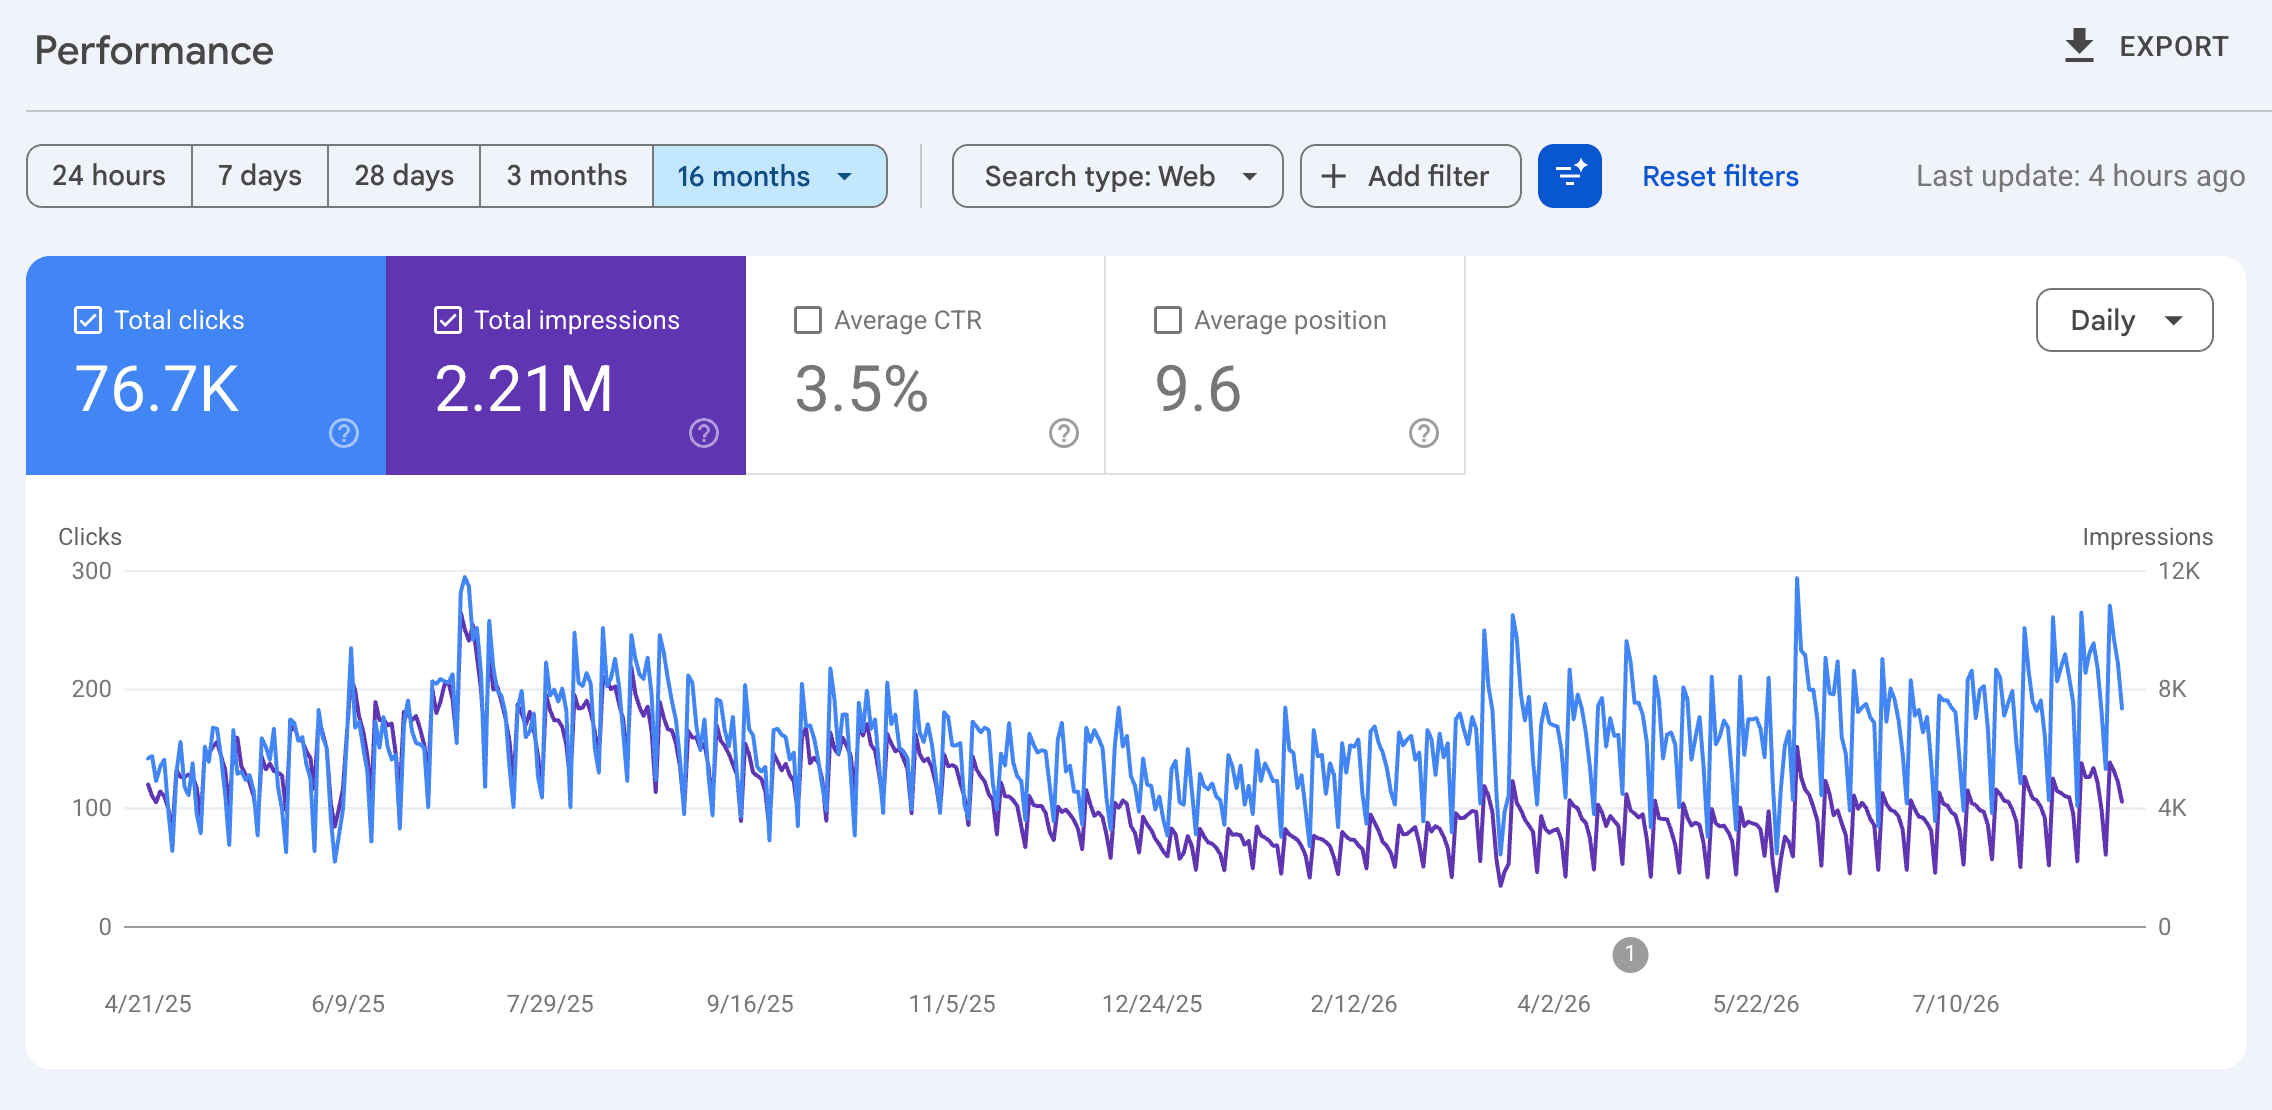Click the Reset filters link
2272x1110 pixels.
1720,176
